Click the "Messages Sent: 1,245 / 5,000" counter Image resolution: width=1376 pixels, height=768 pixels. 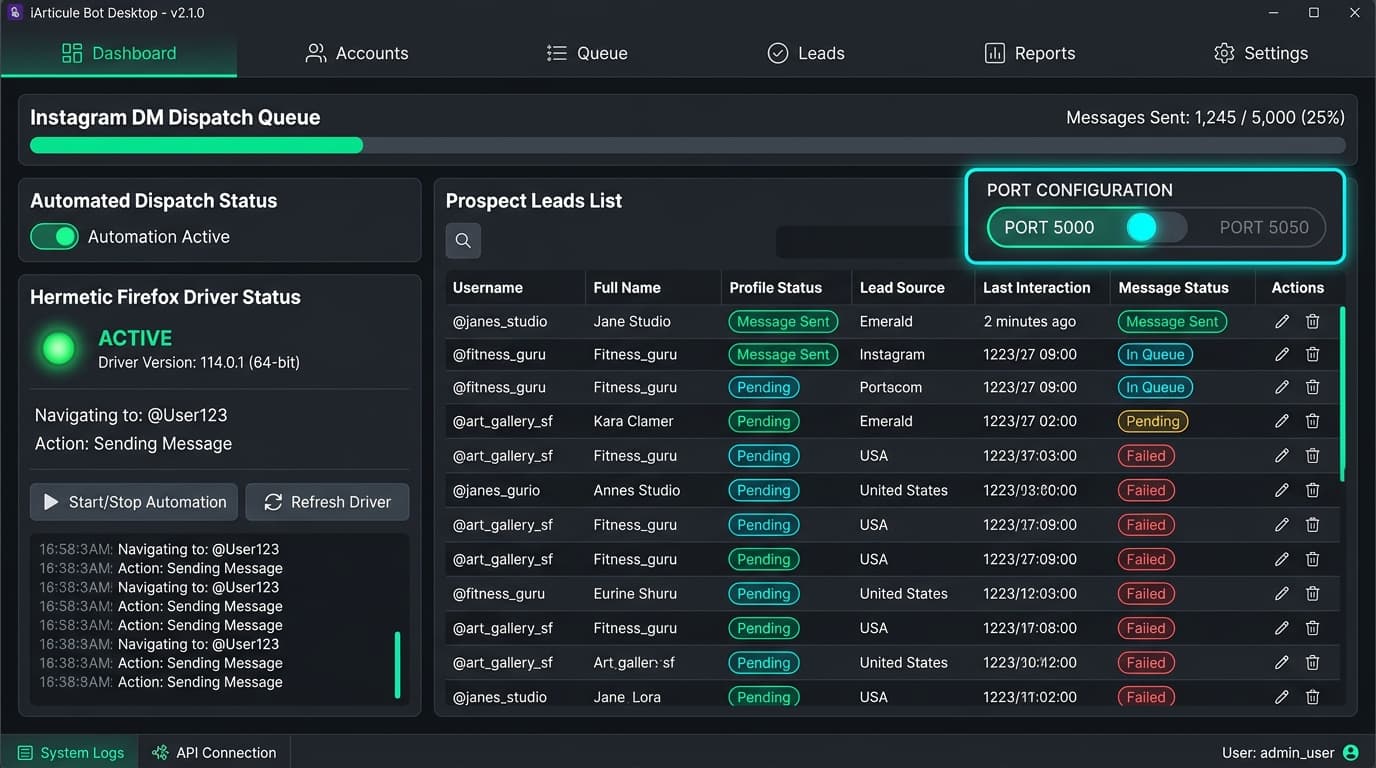coord(1205,117)
